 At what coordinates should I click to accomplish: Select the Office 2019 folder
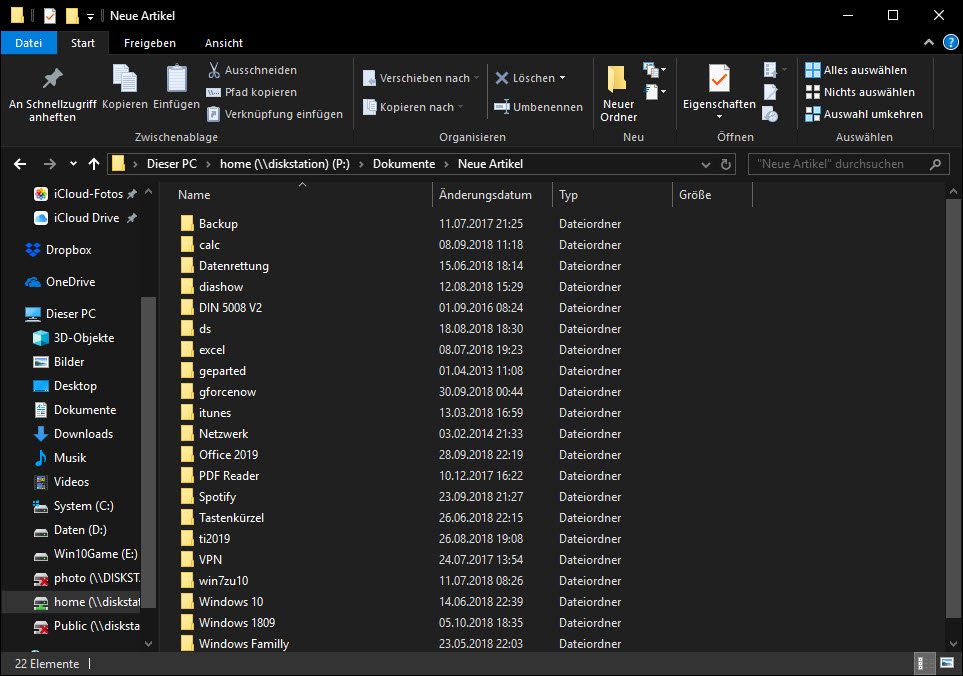(229, 455)
